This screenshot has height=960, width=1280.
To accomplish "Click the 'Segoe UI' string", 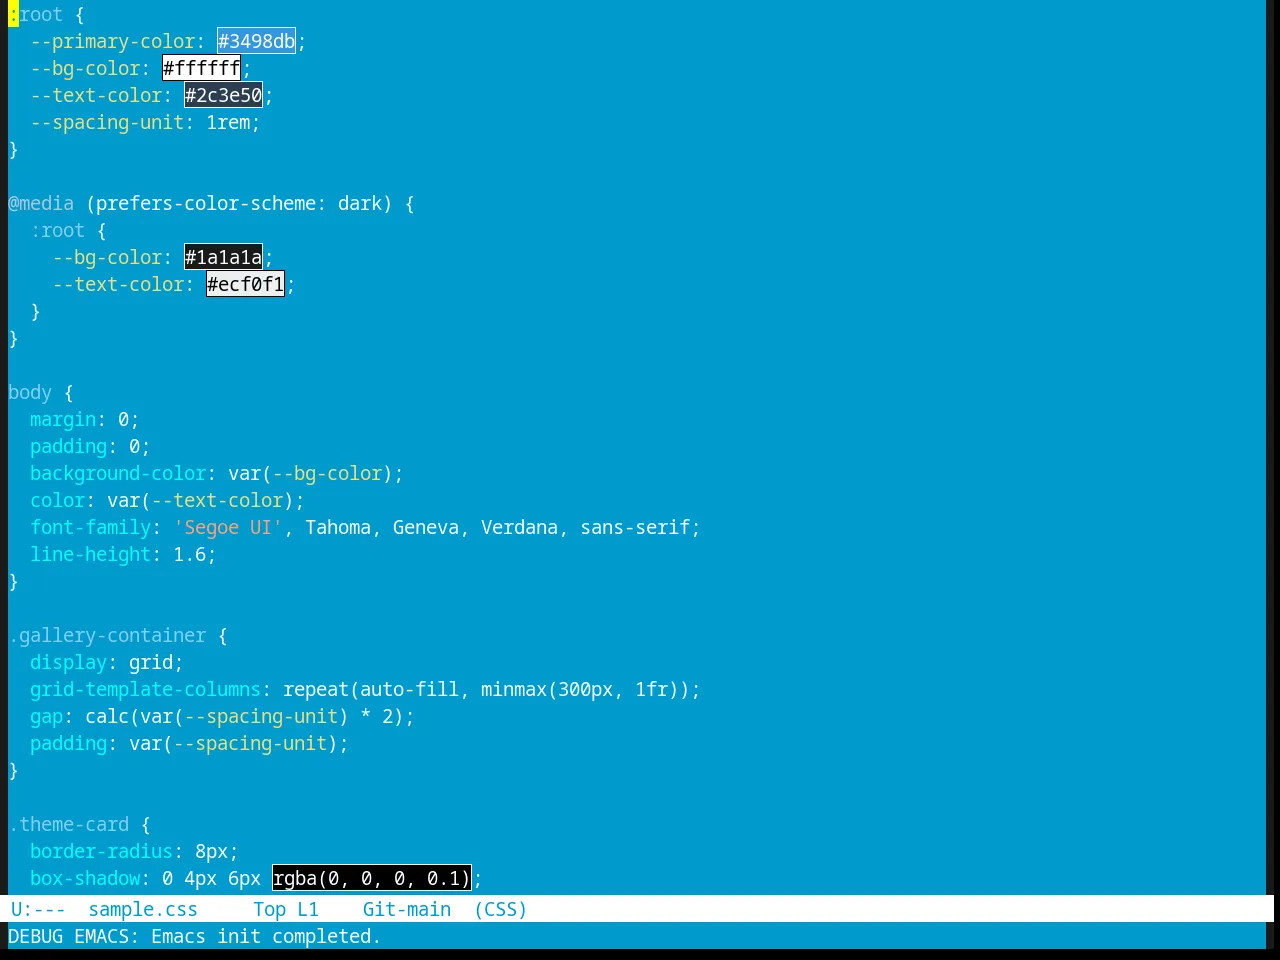I will click(x=228, y=527).
